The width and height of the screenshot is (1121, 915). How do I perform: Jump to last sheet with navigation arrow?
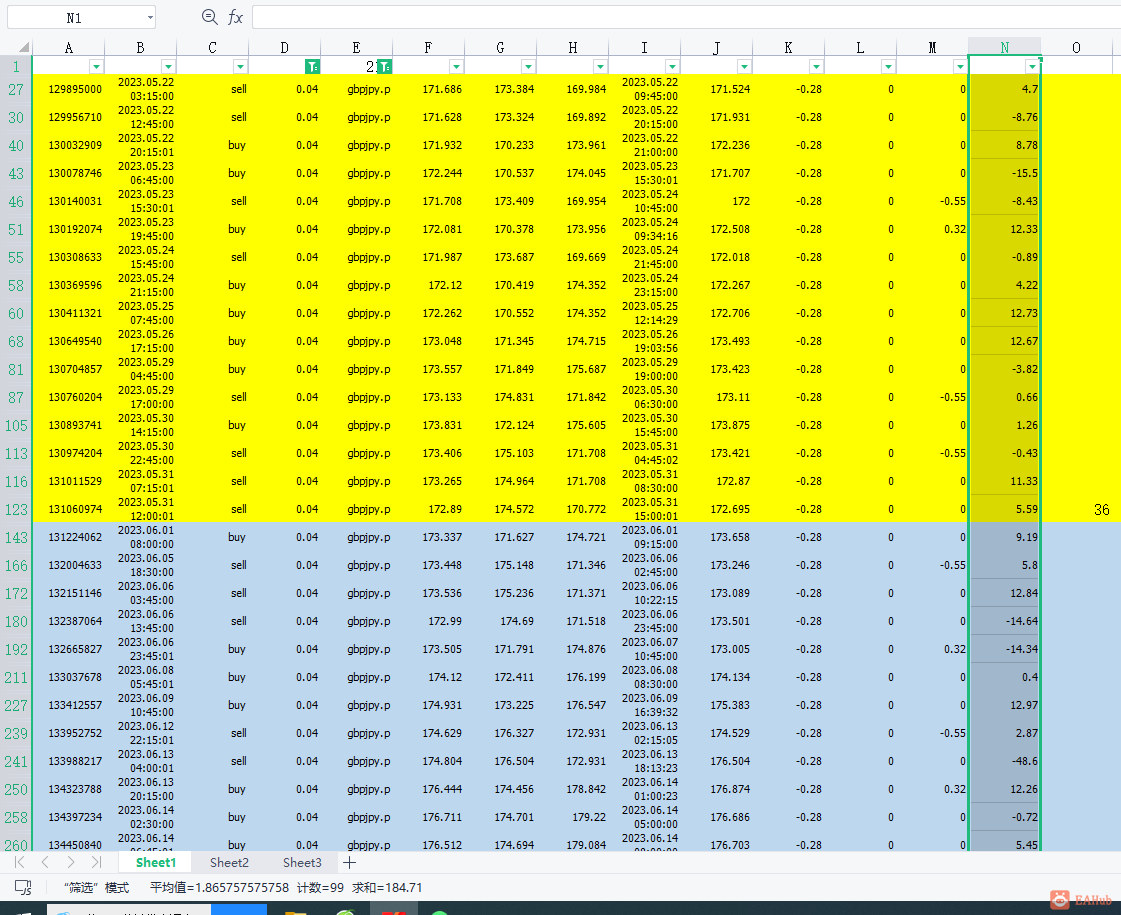(x=96, y=862)
